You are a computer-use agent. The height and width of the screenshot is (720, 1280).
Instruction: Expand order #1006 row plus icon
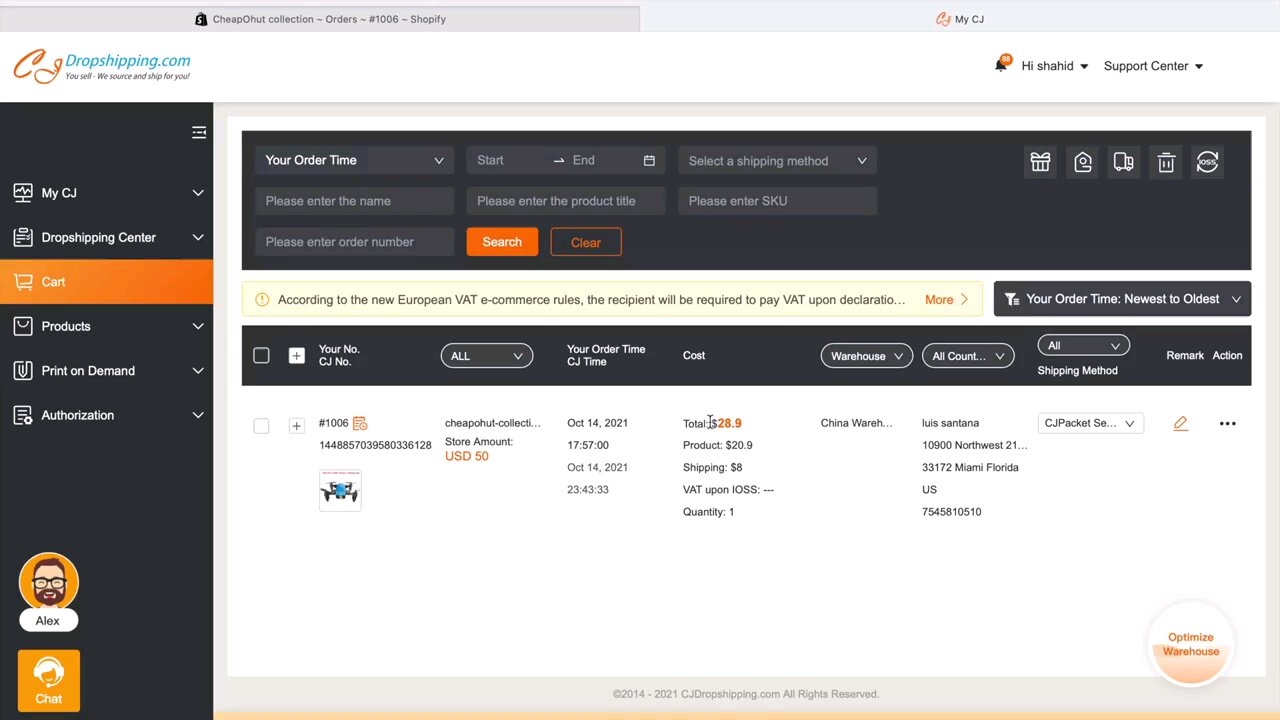click(x=296, y=426)
